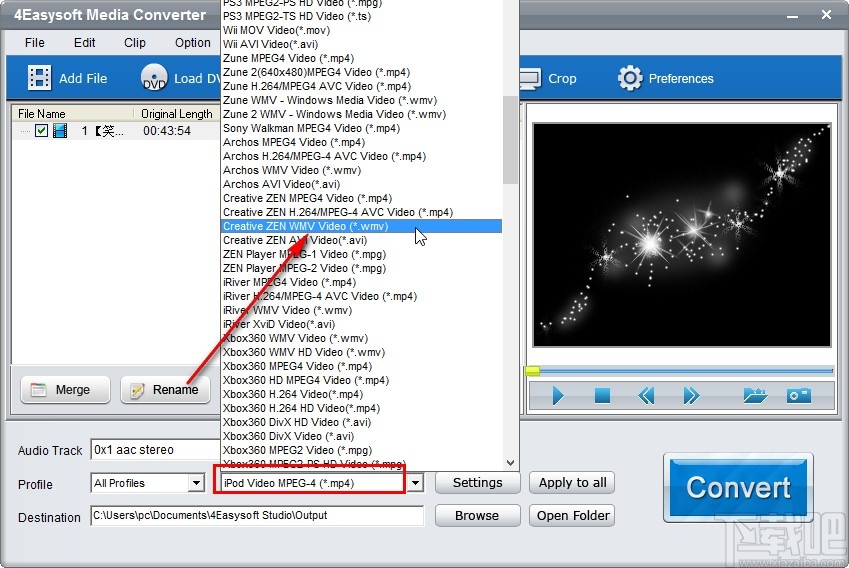Click the video preview area
Image resolution: width=849 pixels, height=568 pixels.
(x=681, y=235)
